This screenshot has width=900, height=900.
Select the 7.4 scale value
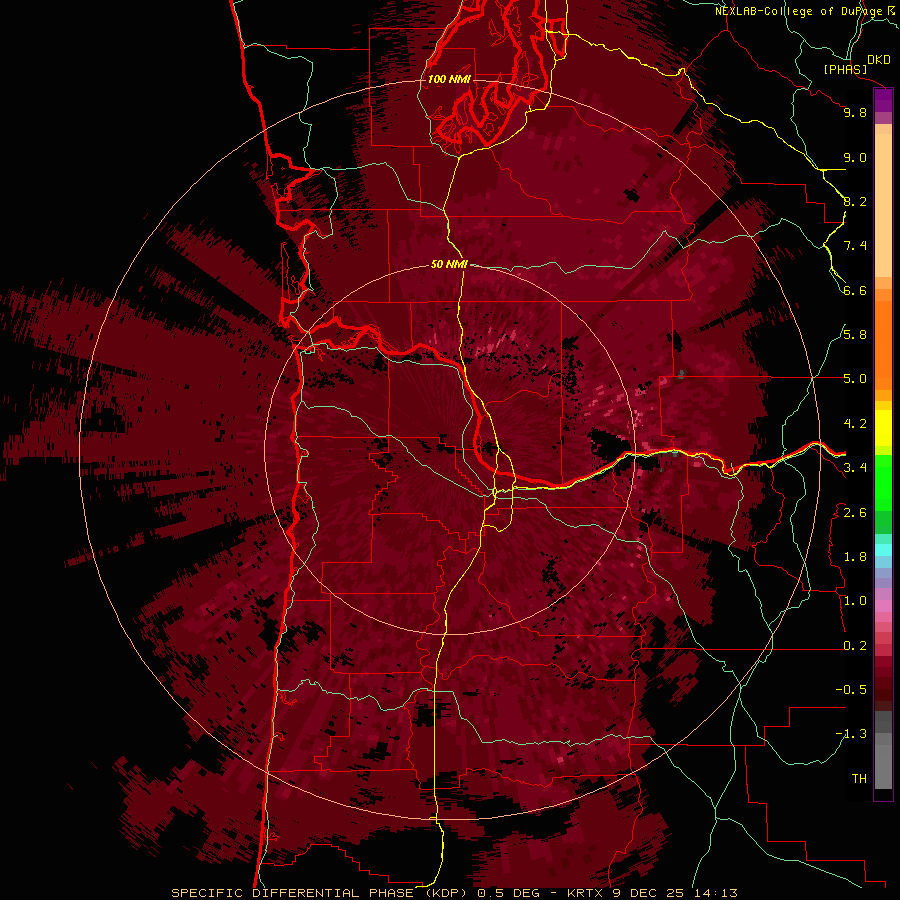(855, 246)
